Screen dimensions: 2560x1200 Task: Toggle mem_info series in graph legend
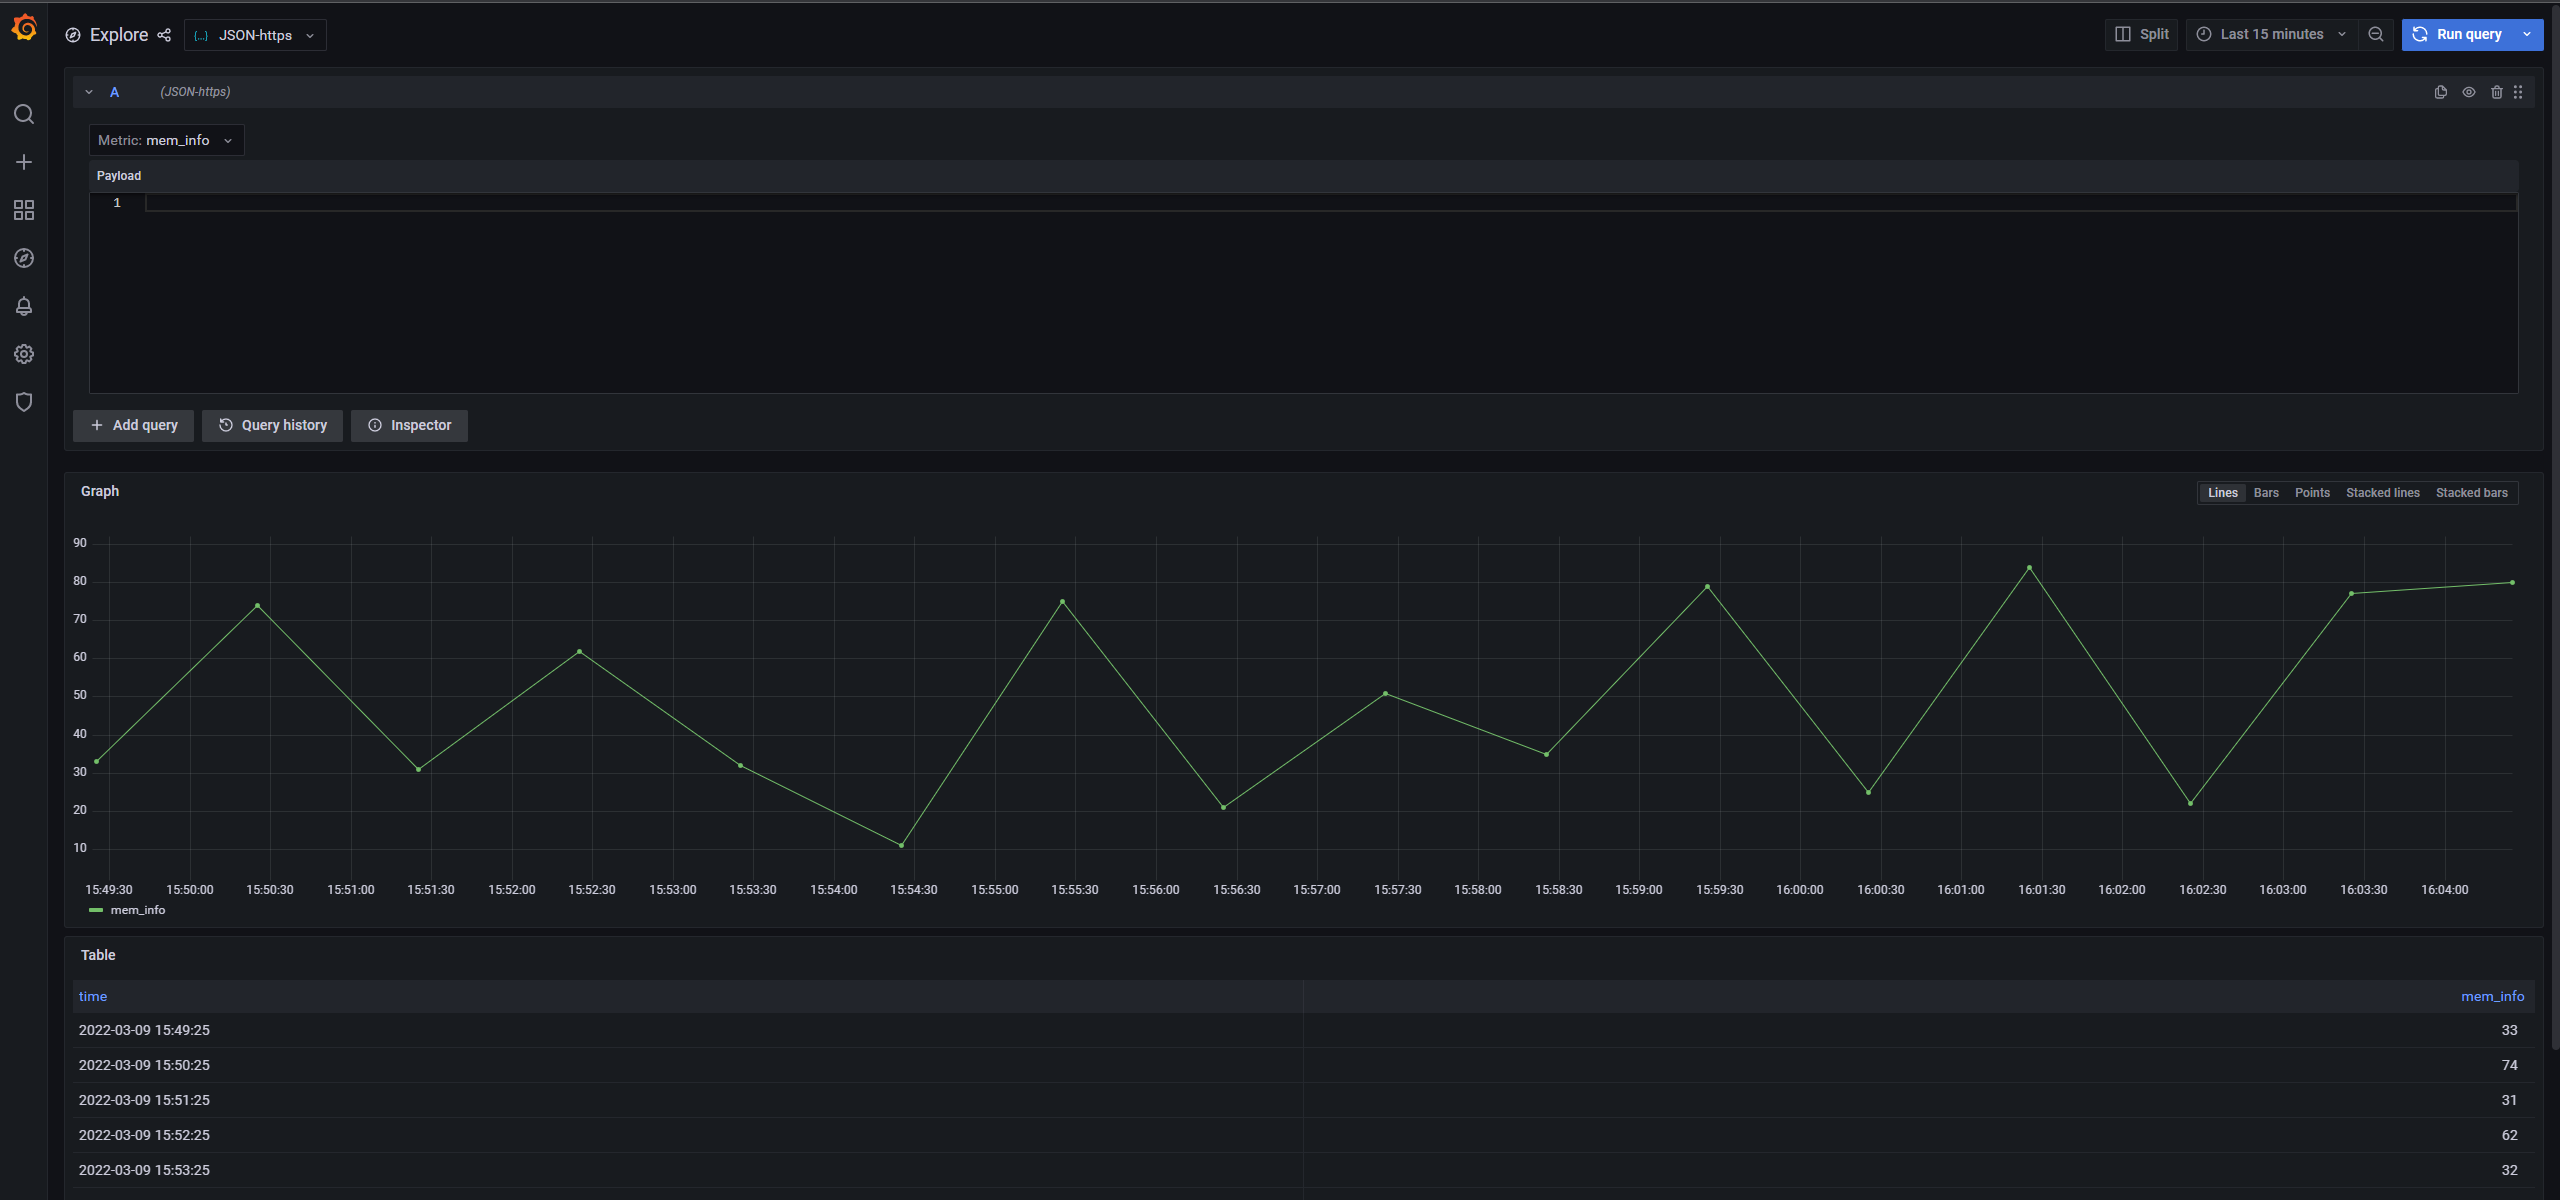click(137, 910)
